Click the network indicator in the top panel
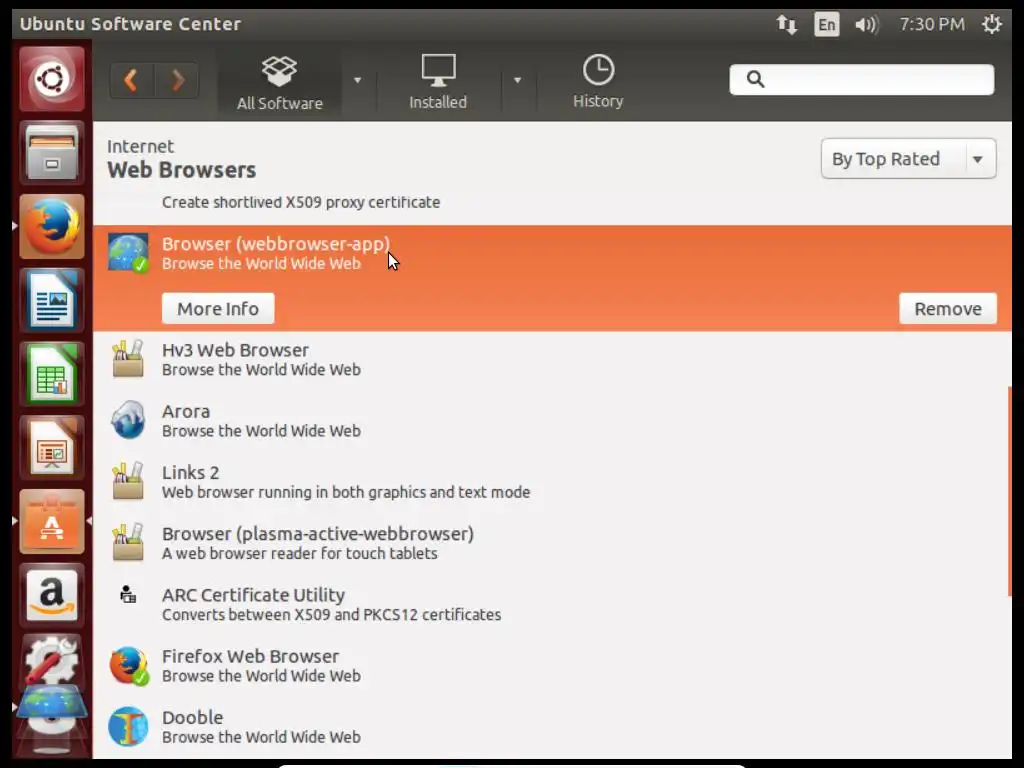The height and width of the screenshot is (768, 1024). click(786, 25)
